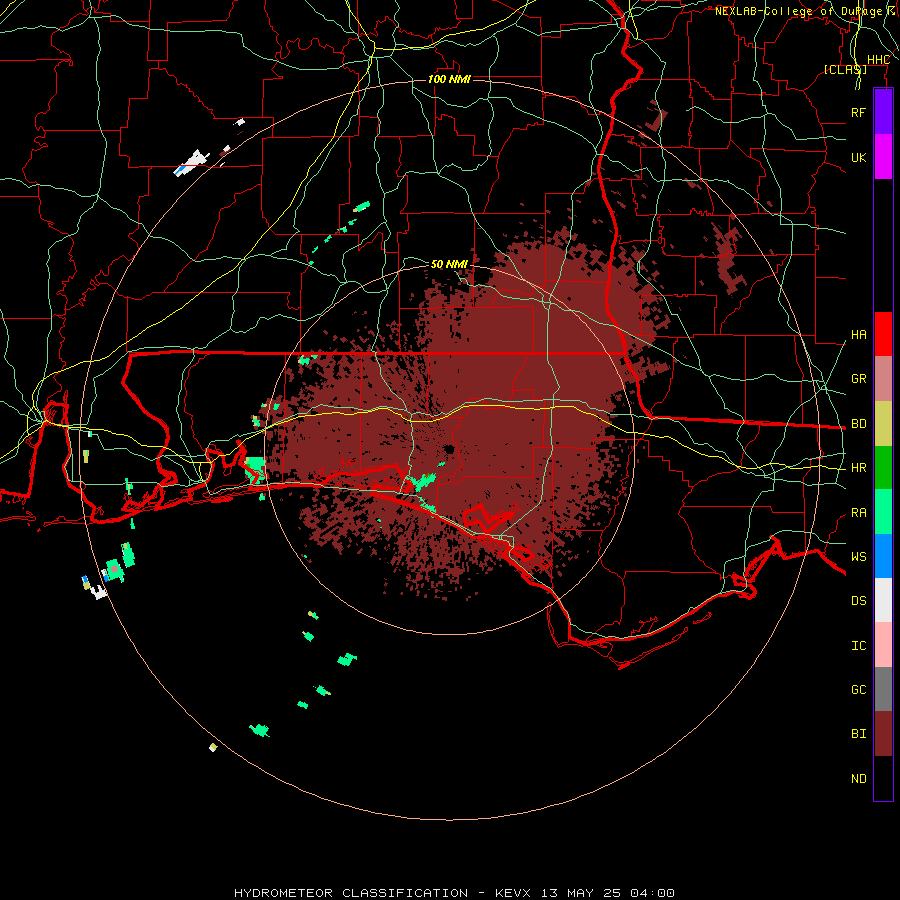Click the 'DS' legend label

tap(858, 600)
